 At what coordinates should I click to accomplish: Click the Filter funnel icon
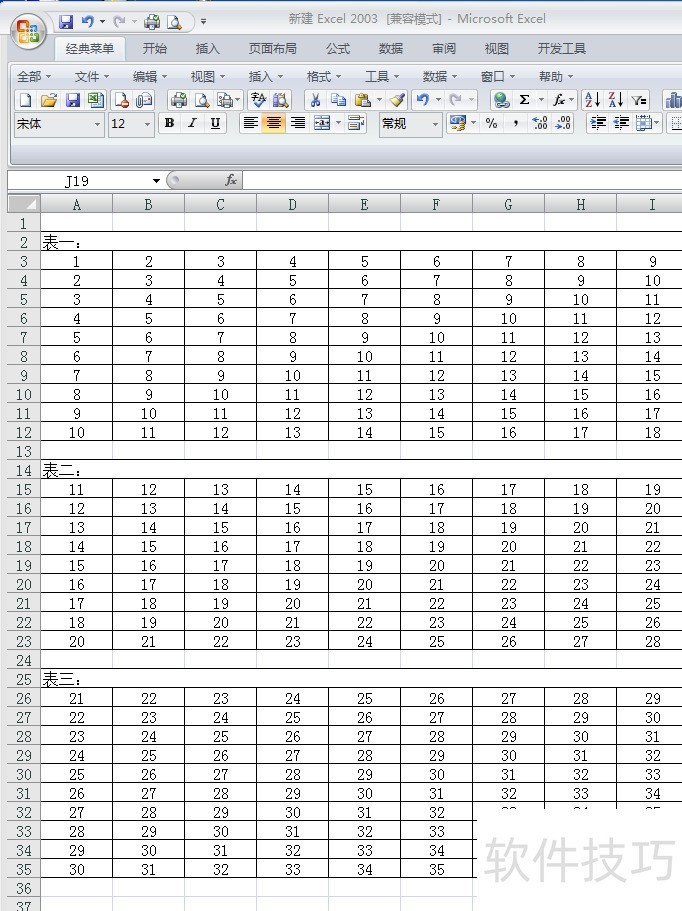click(639, 101)
